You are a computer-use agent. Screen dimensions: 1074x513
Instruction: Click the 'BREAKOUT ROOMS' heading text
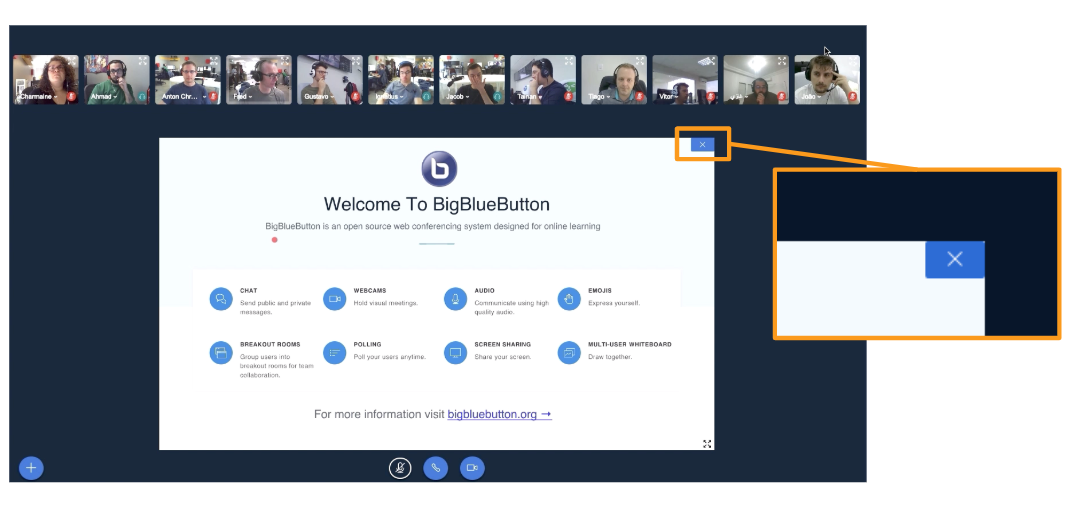tap(270, 345)
